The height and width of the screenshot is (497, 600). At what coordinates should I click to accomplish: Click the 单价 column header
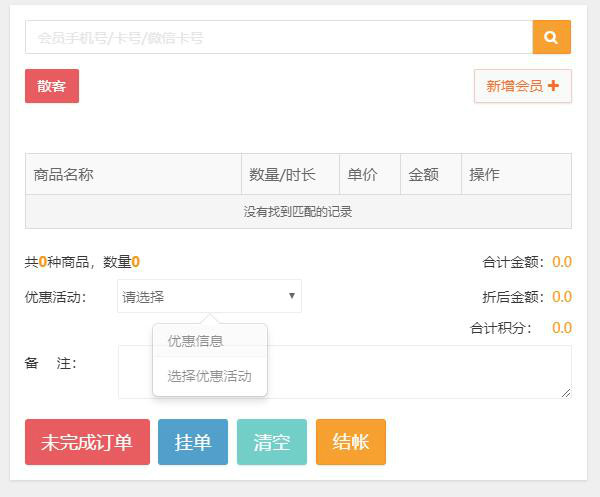click(x=369, y=174)
